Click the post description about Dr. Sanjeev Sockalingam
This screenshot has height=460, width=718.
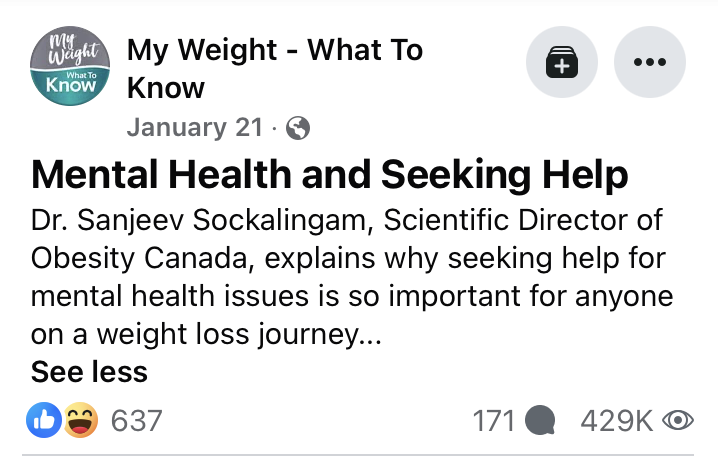352,277
